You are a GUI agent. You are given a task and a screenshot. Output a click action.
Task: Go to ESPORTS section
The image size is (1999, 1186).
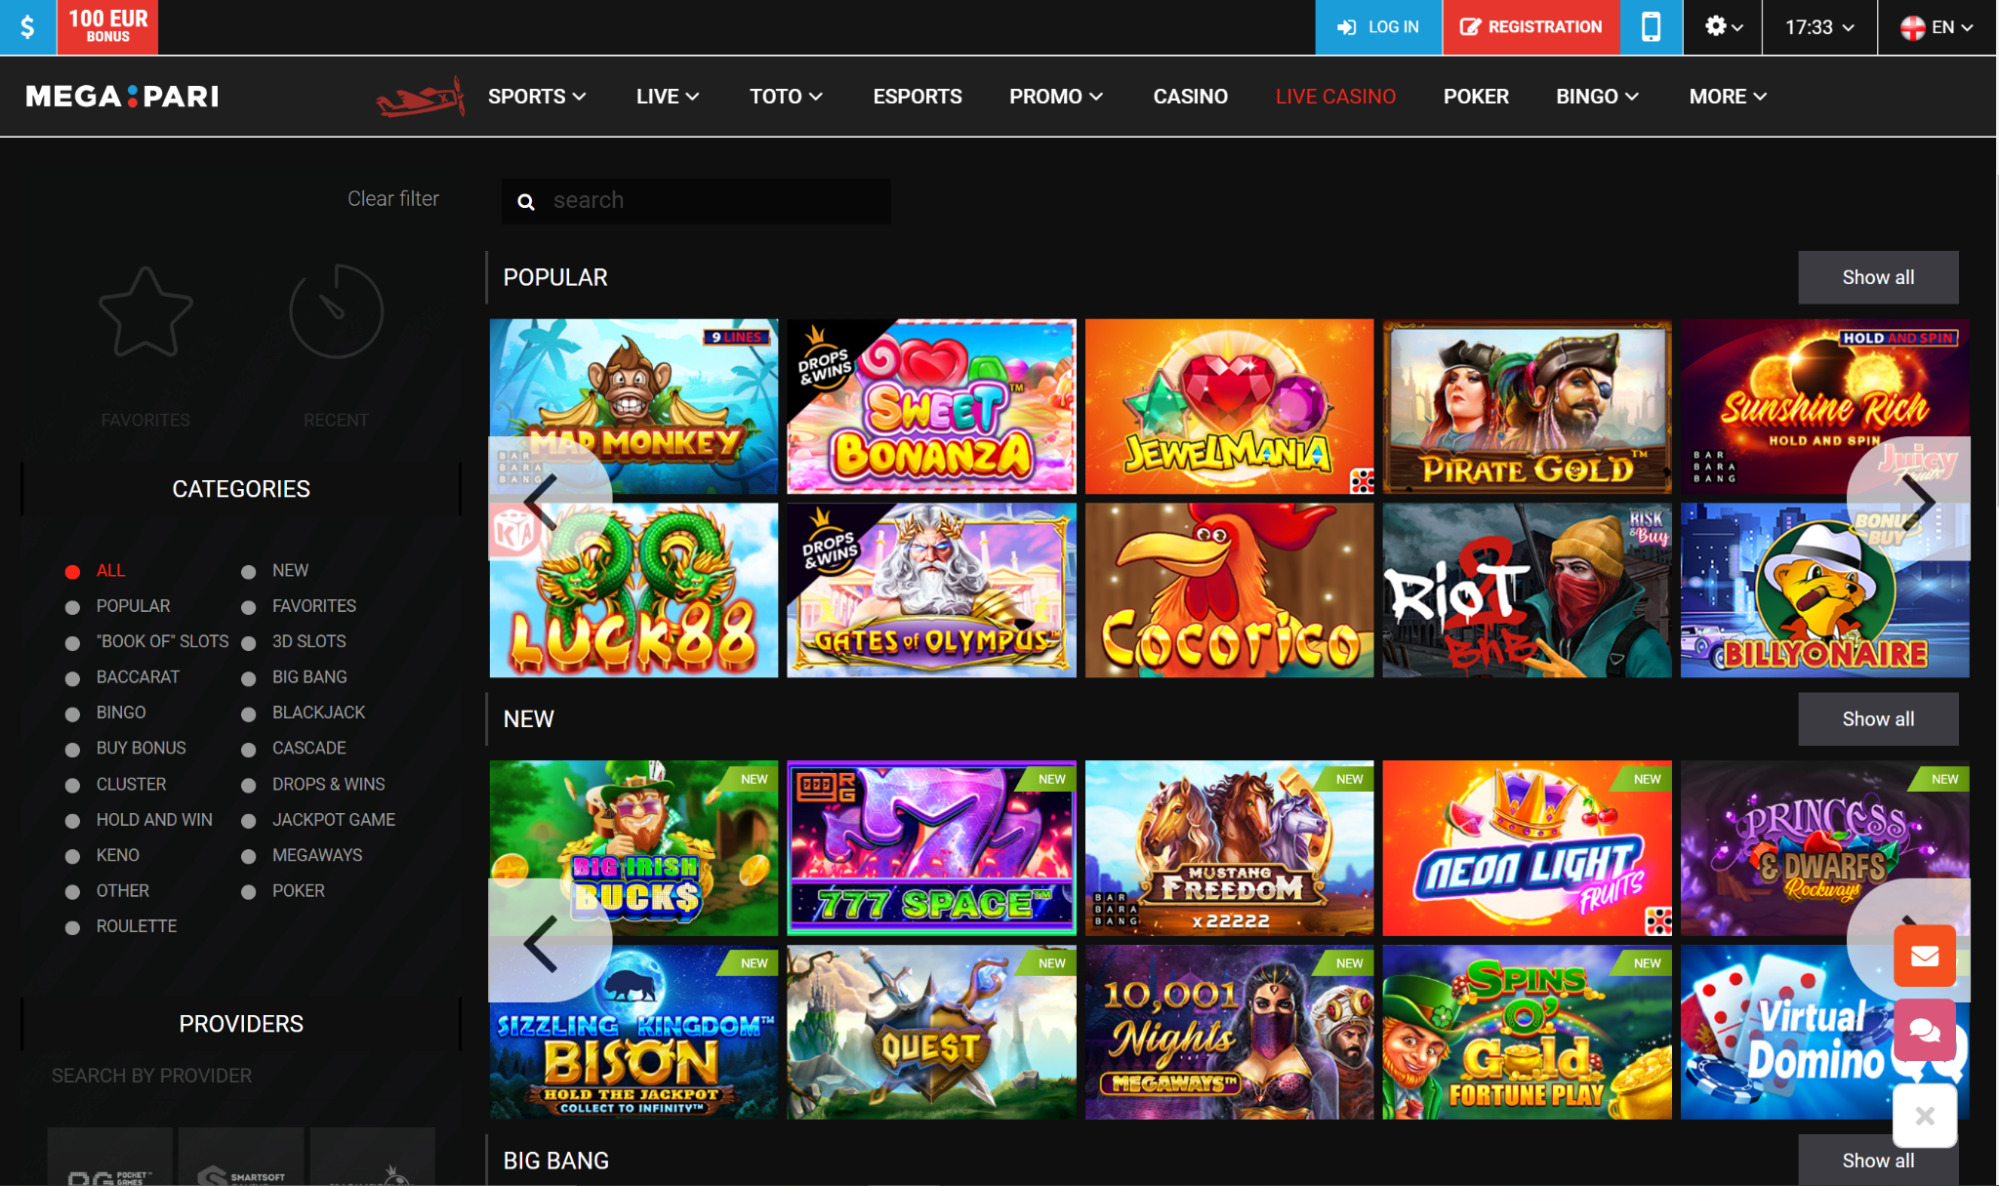pos(917,97)
